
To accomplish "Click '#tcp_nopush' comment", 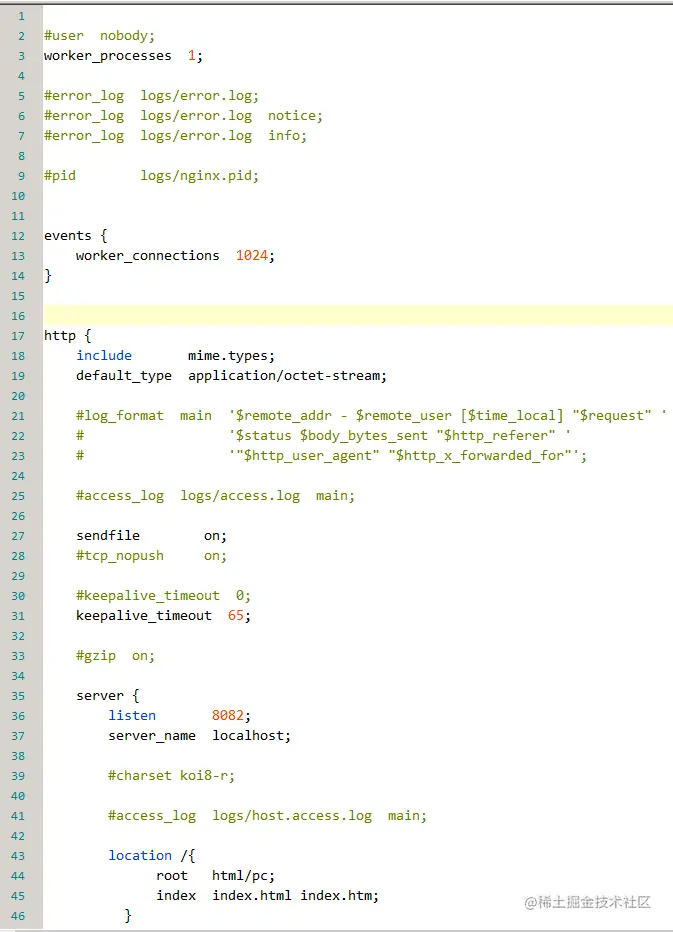I will 119,556.
